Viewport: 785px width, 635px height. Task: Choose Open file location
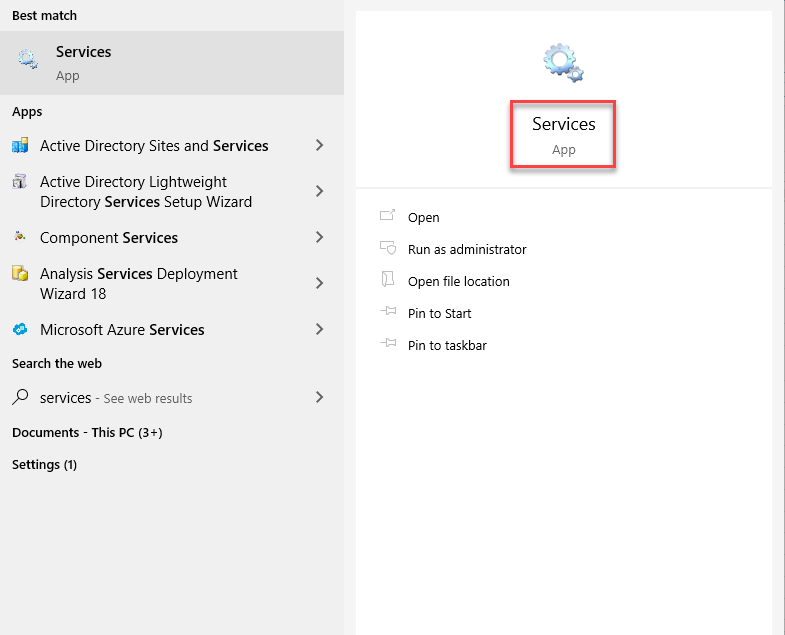[459, 281]
